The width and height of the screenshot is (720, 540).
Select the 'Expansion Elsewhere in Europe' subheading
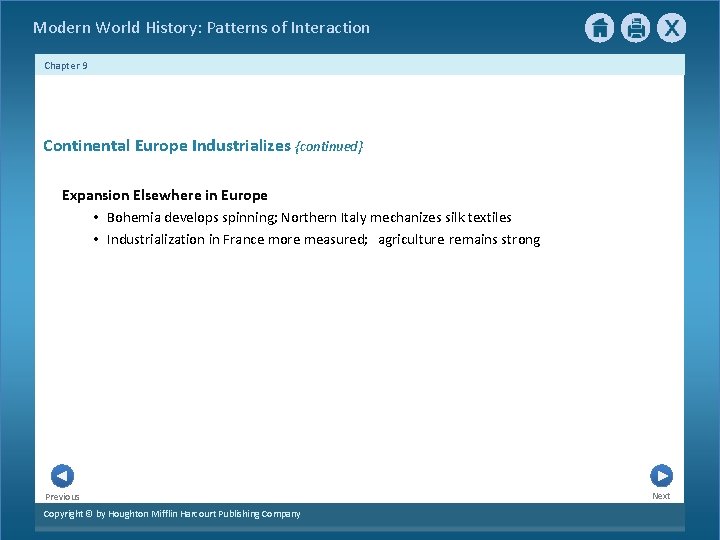(165, 195)
